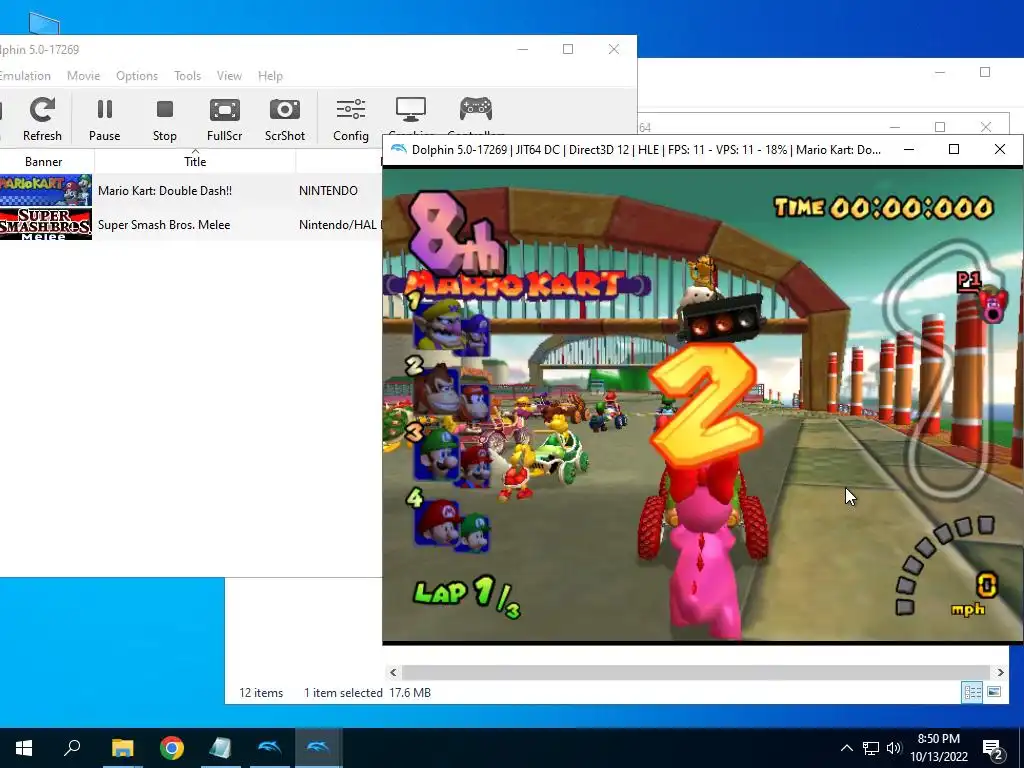Viewport: 1024px width, 768px height.
Task: Stop the running game
Action: [165, 119]
